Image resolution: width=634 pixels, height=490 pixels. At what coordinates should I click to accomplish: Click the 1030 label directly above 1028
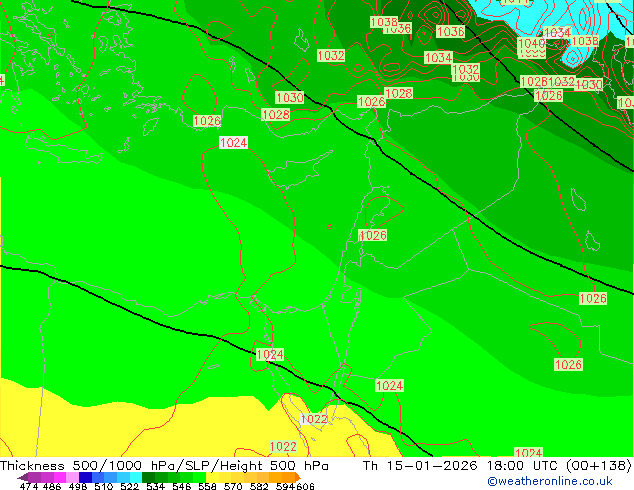pos(290,97)
